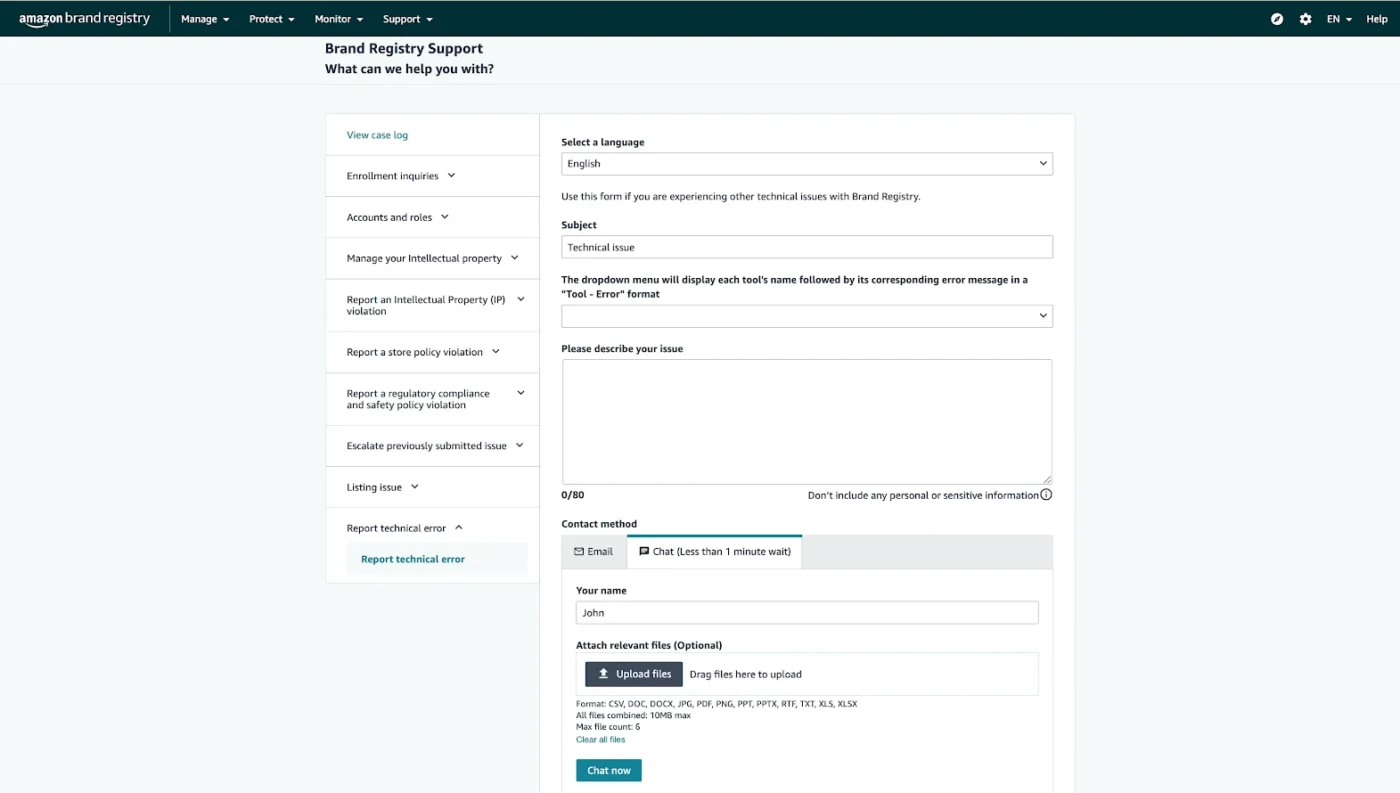1400x793 pixels.
Task: Open the Select a language dropdown
Action: pos(806,164)
